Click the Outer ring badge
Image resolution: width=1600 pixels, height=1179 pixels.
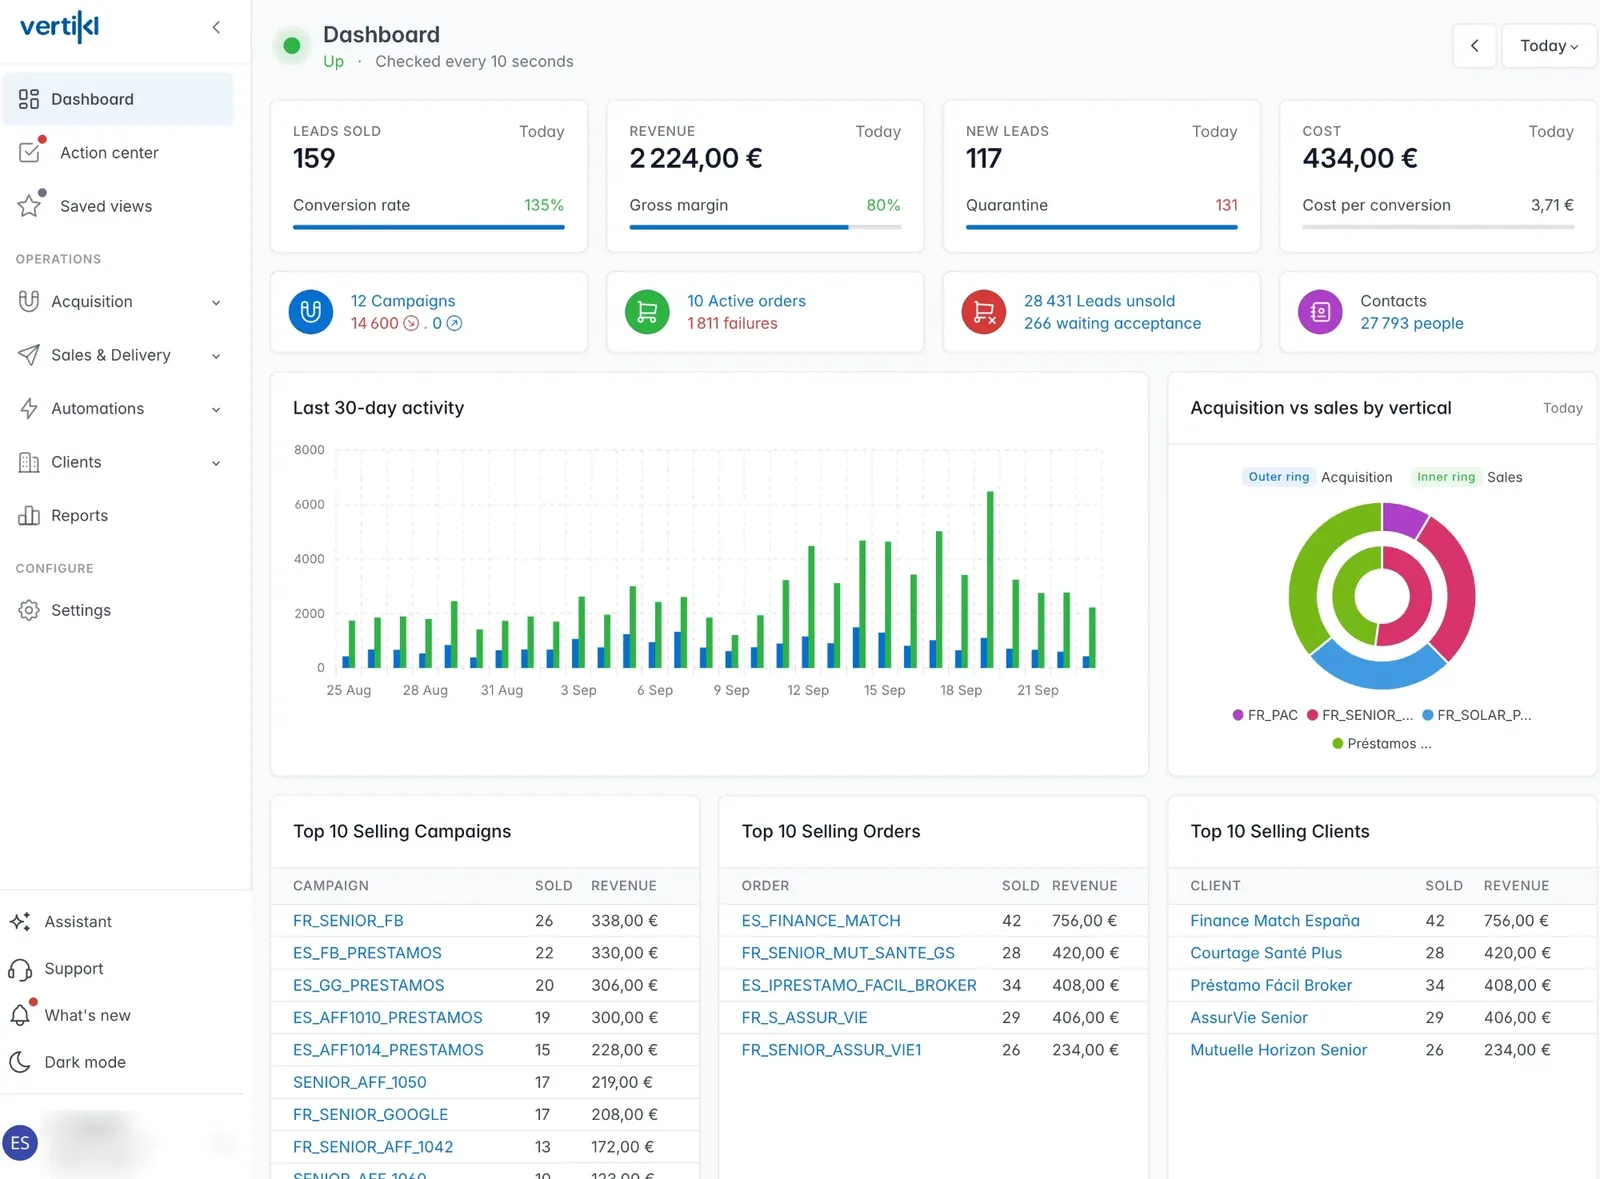1278,477
